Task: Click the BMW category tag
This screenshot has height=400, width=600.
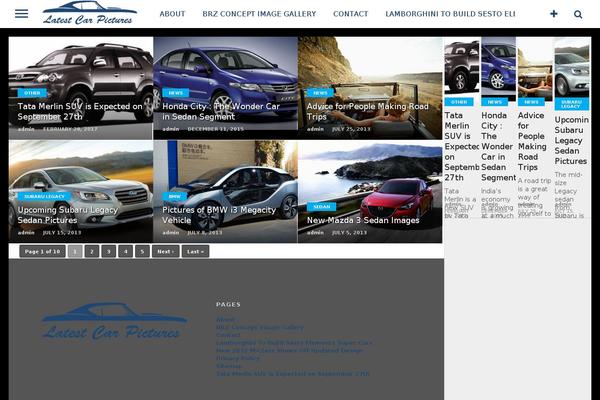Action: pos(174,196)
